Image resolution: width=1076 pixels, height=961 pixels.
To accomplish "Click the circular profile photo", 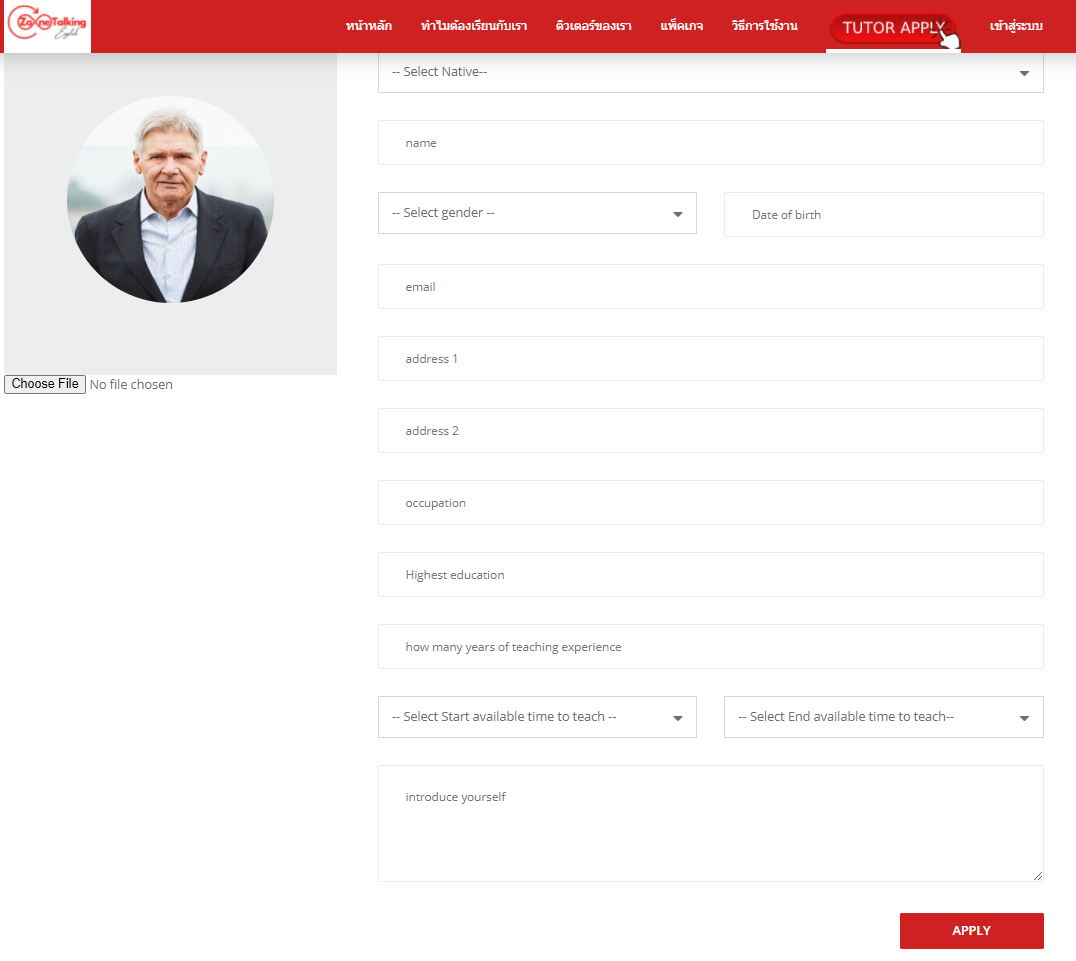I will pos(170,200).
